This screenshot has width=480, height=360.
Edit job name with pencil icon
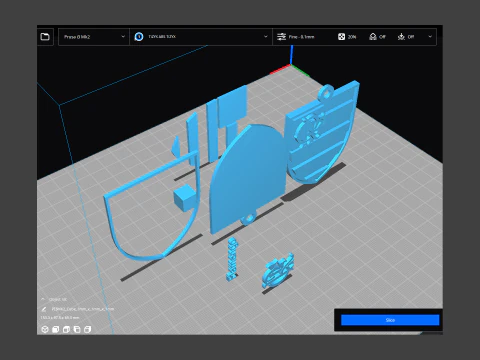coord(44,309)
